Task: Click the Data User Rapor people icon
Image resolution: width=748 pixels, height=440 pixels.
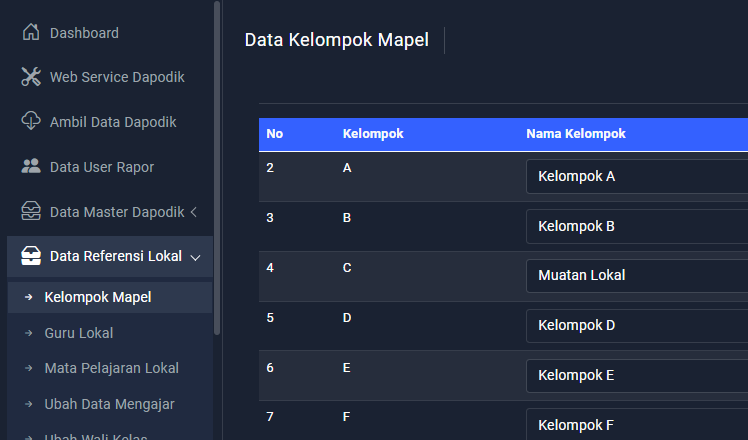Action: click(31, 167)
